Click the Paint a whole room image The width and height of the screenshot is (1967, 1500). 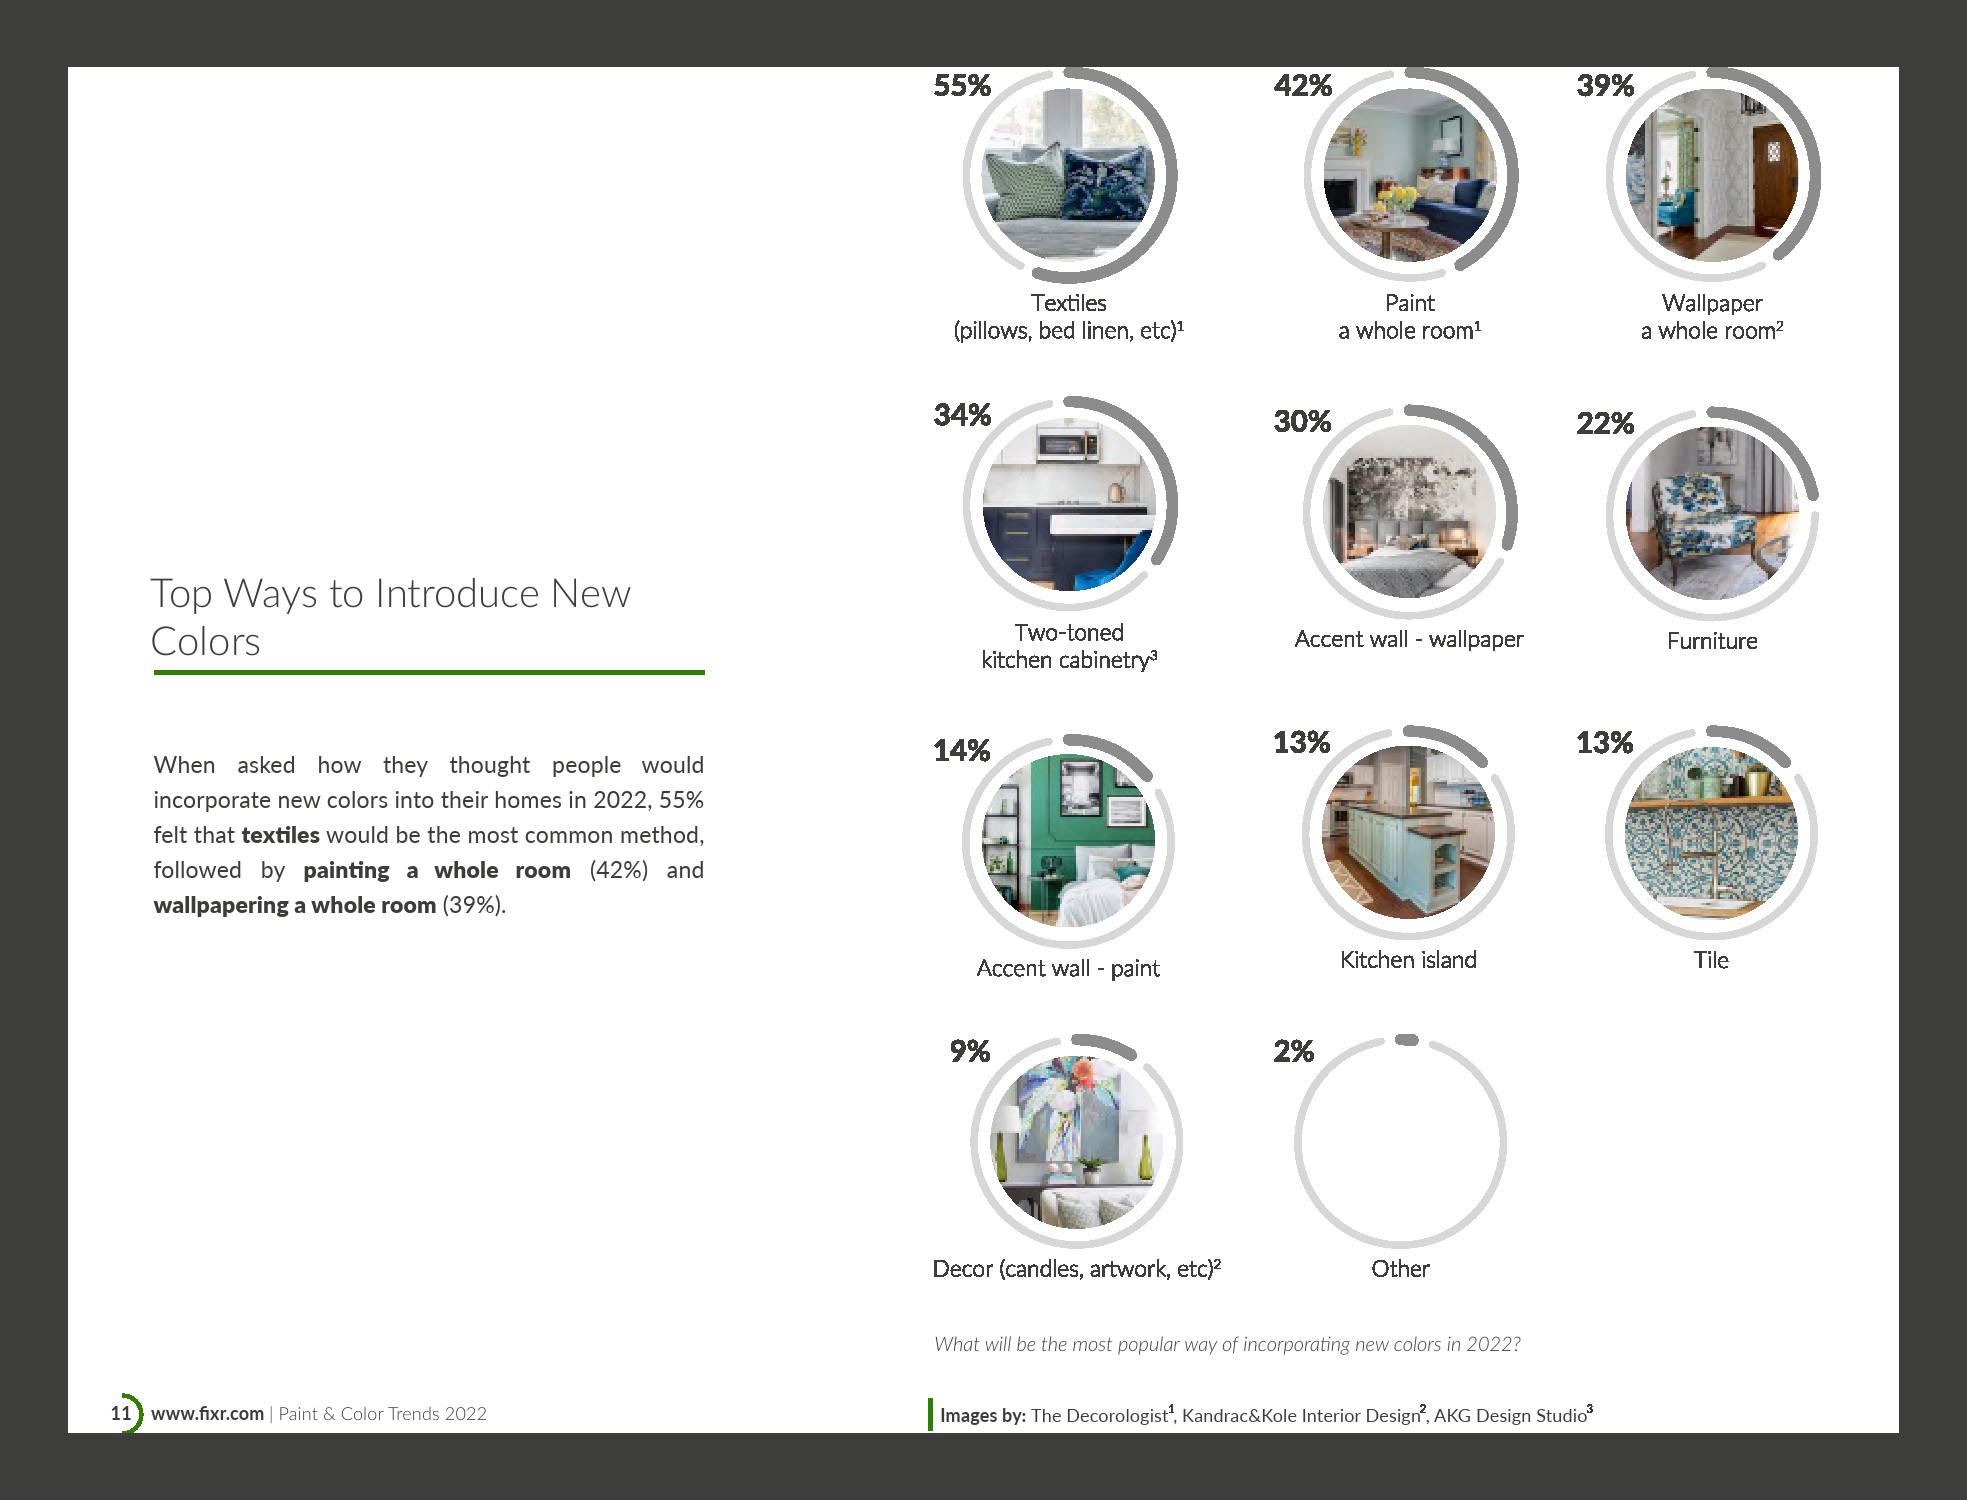(1409, 176)
